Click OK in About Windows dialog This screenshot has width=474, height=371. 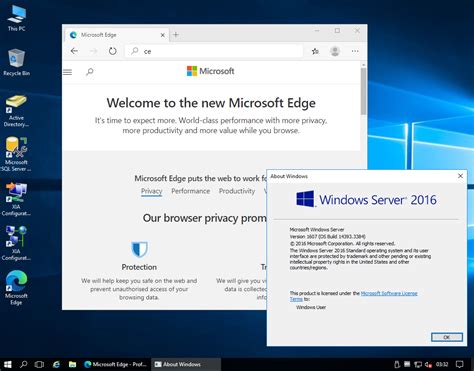click(x=447, y=337)
